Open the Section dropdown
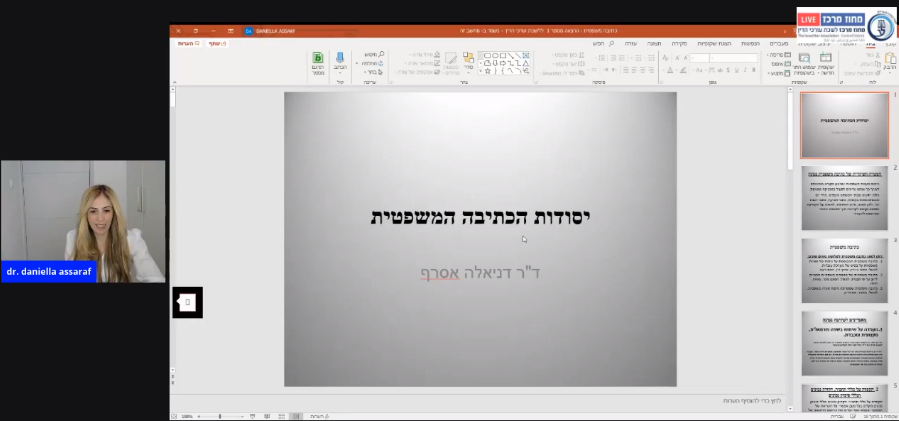The height and width of the screenshot is (421, 899). (x=779, y=73)
